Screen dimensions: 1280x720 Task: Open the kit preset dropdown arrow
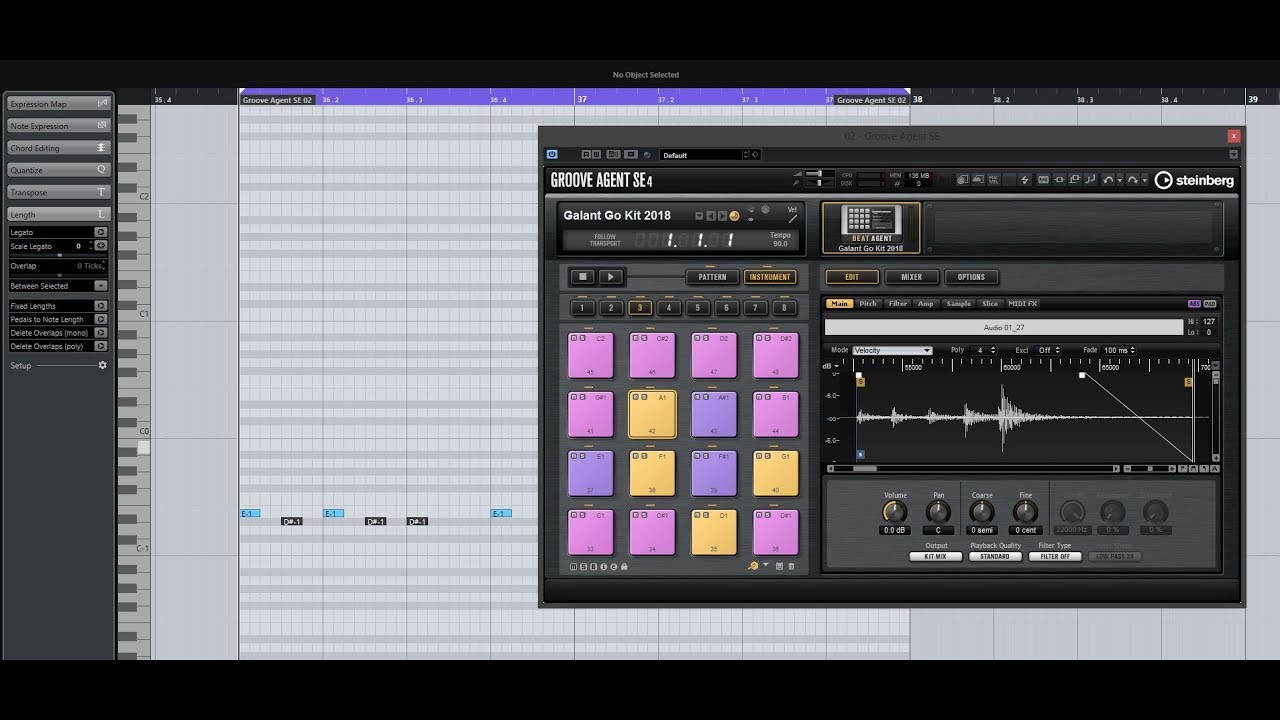[x=699, y=216]
